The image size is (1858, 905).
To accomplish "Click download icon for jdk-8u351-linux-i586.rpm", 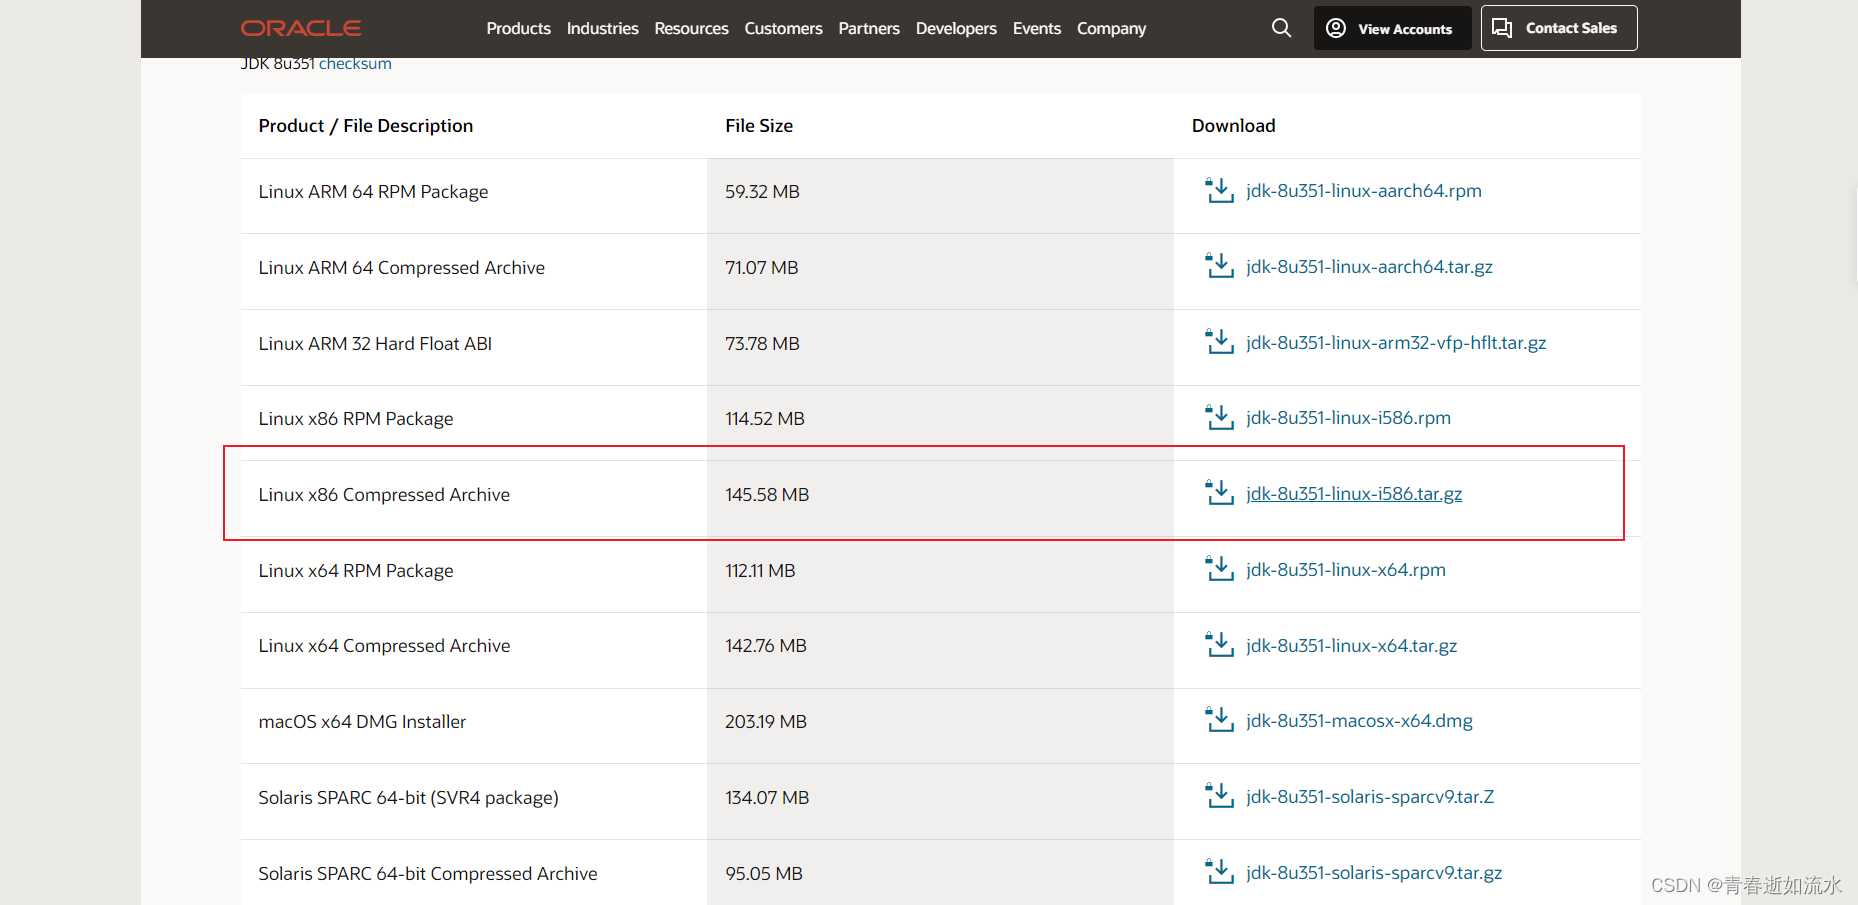I will 1219,417.
